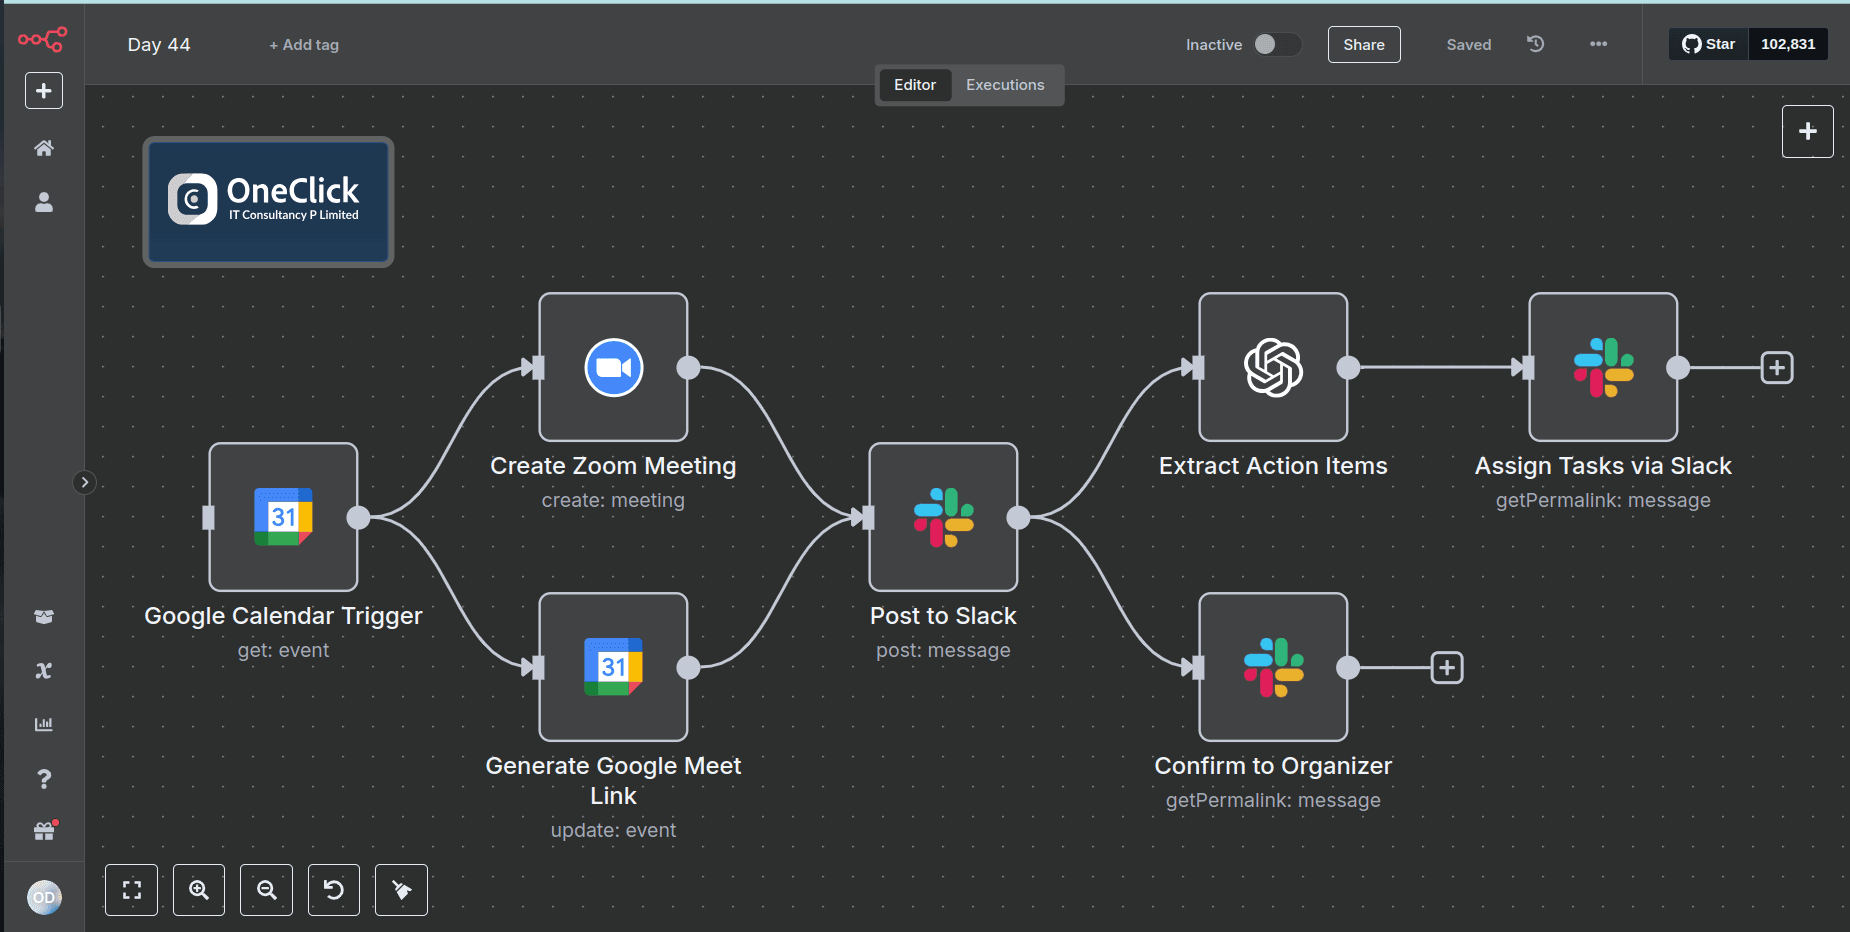Select the Google Calendar Trigger node
Viewport: 1850px width, 932px height.
coord(283,517)
